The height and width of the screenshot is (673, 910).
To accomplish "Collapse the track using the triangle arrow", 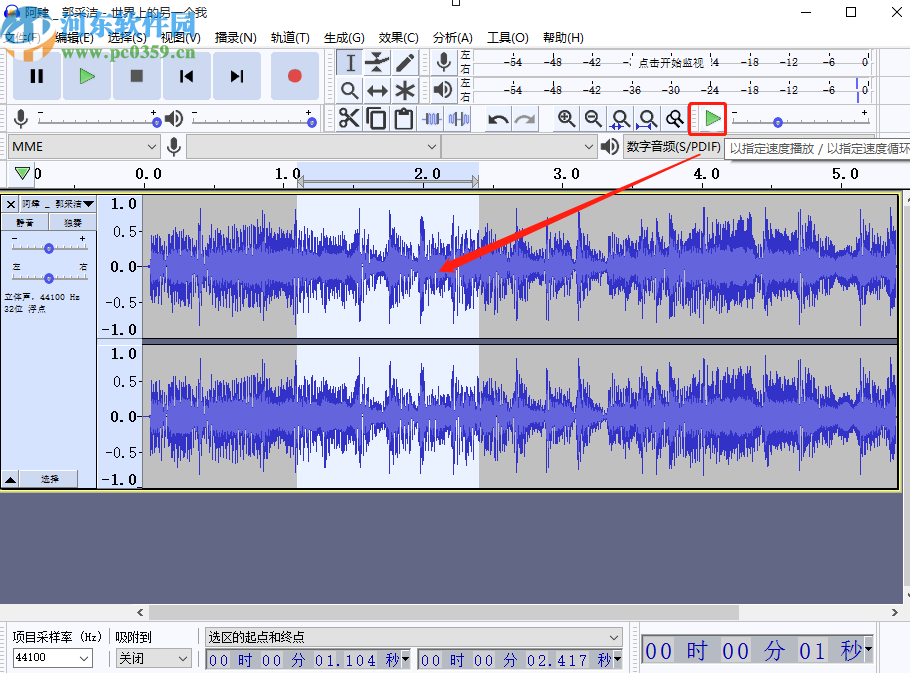I will [x=10, y=478].
